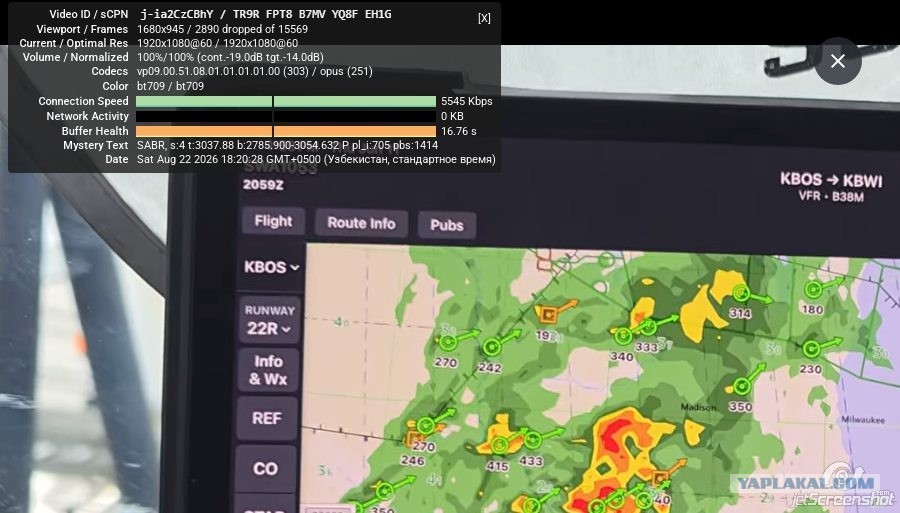Image resolution: width=900 pixels, height=513 pixels.
Task: Open the Info & Wx panel
Action: [268, 370]
